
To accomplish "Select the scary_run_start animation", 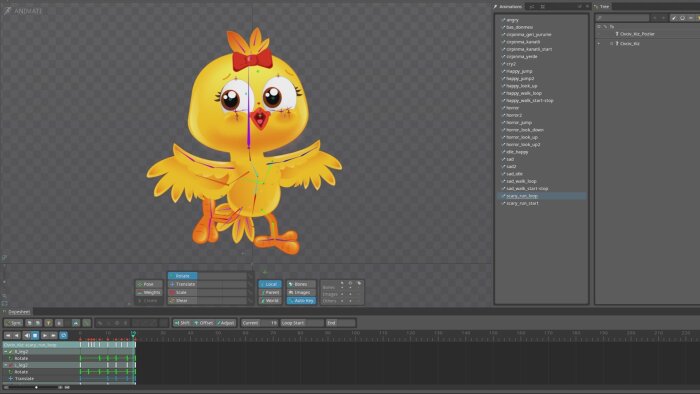I will pos(522,203).
